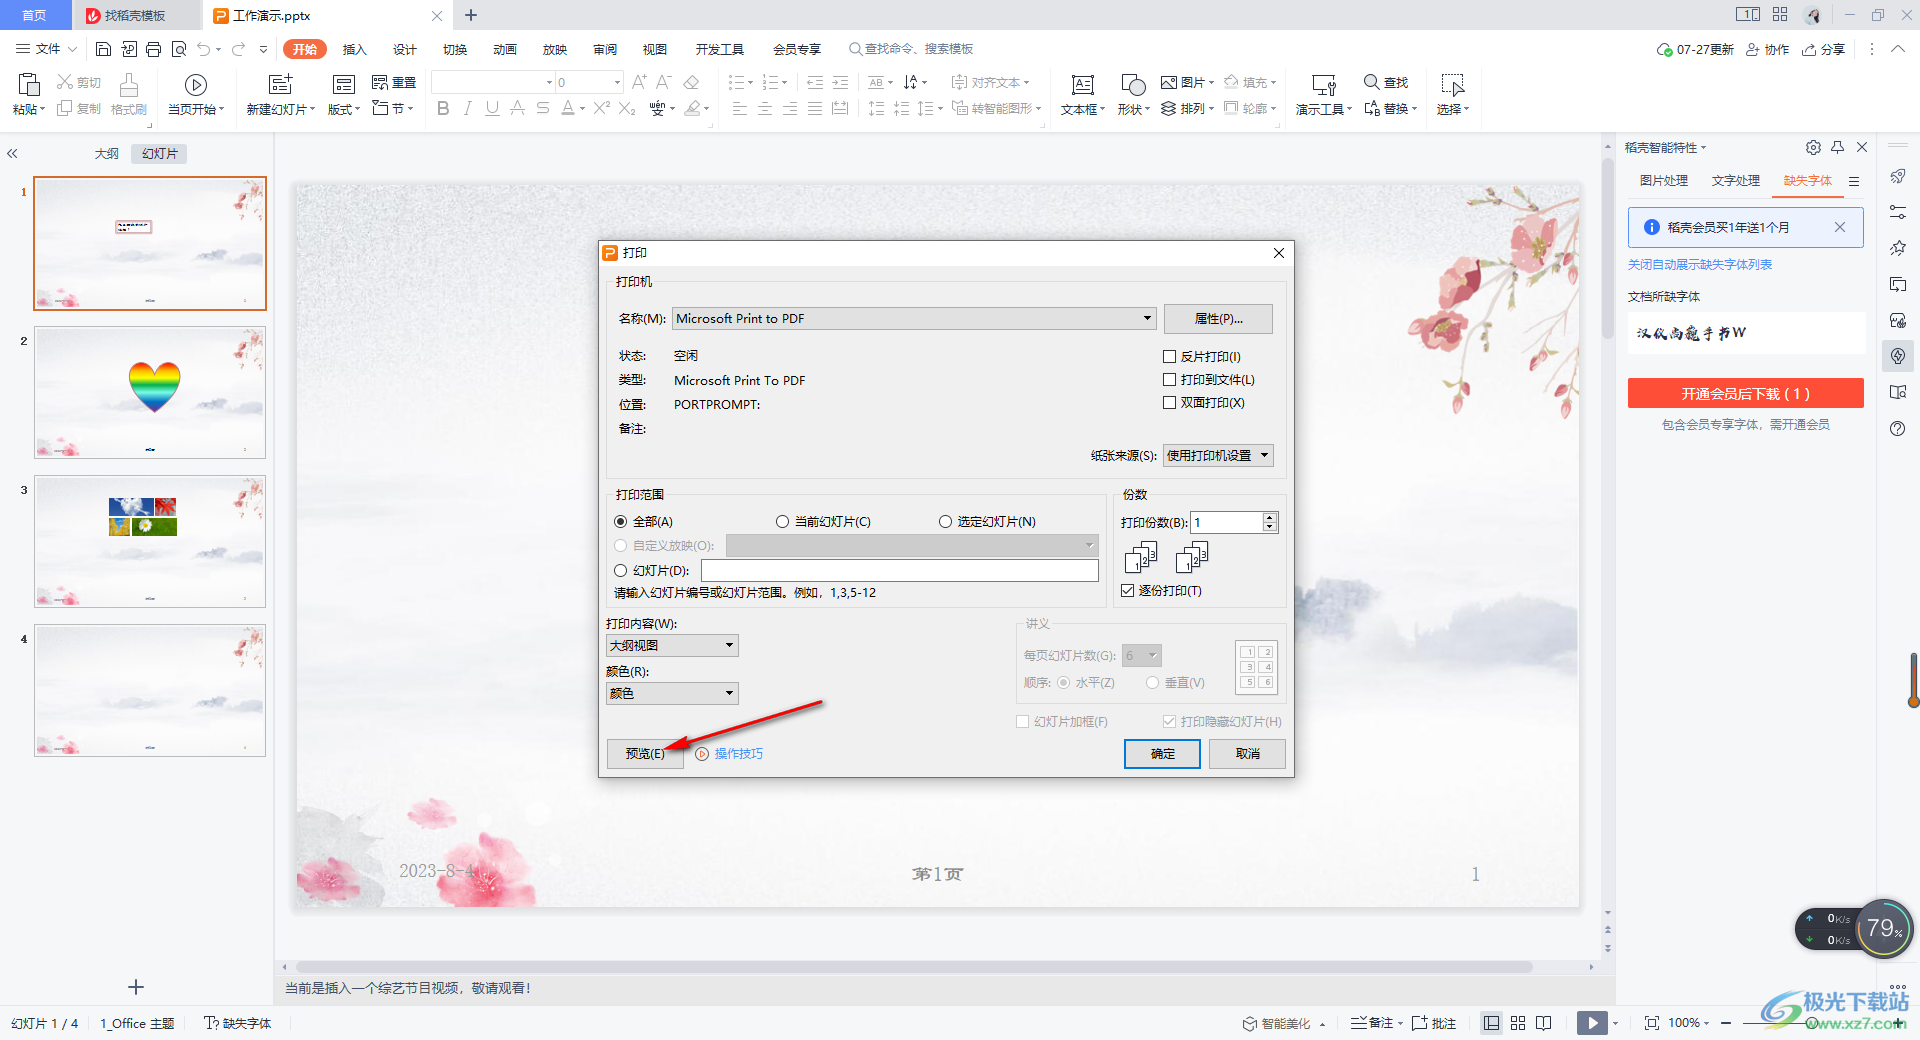1920x1040 pixels.
Task: Click the save icon in the quick toolbar
Action: [x=103, y=49]
